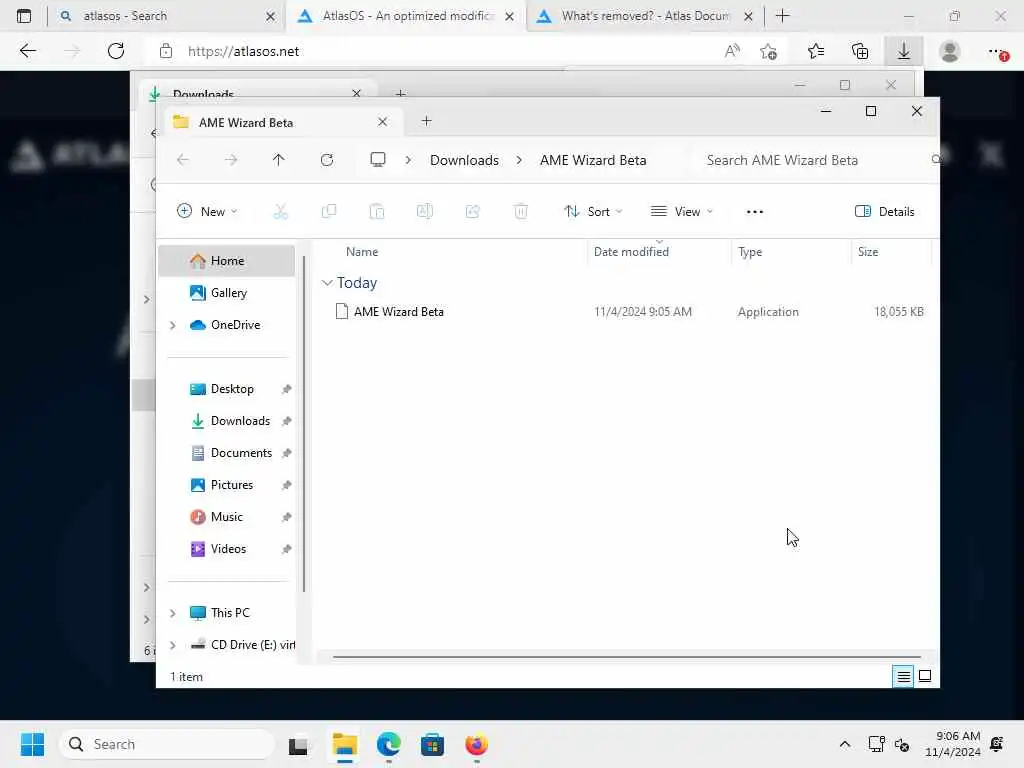Image resolution: width=1024 pixels, height=768 pixels.
Task: Open the Edge Downloads arrow icon
Action: point(904,51)
